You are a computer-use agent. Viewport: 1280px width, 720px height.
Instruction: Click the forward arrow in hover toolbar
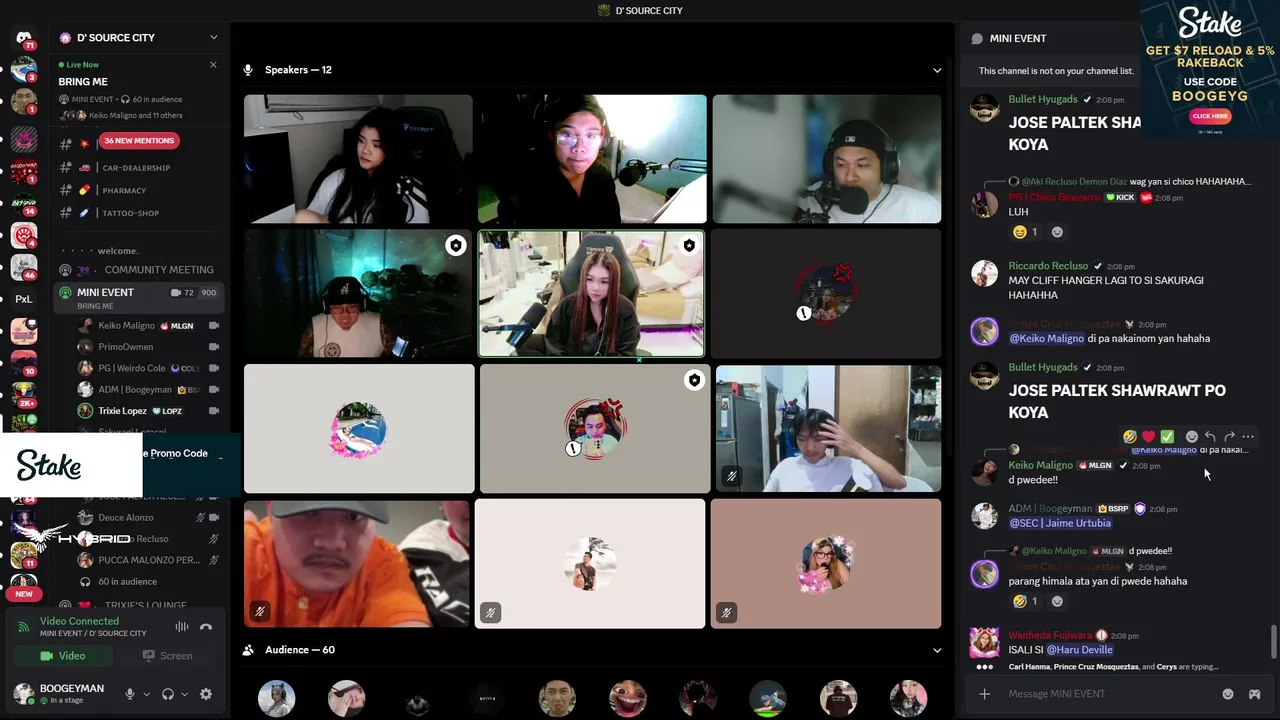(1229, 437)
